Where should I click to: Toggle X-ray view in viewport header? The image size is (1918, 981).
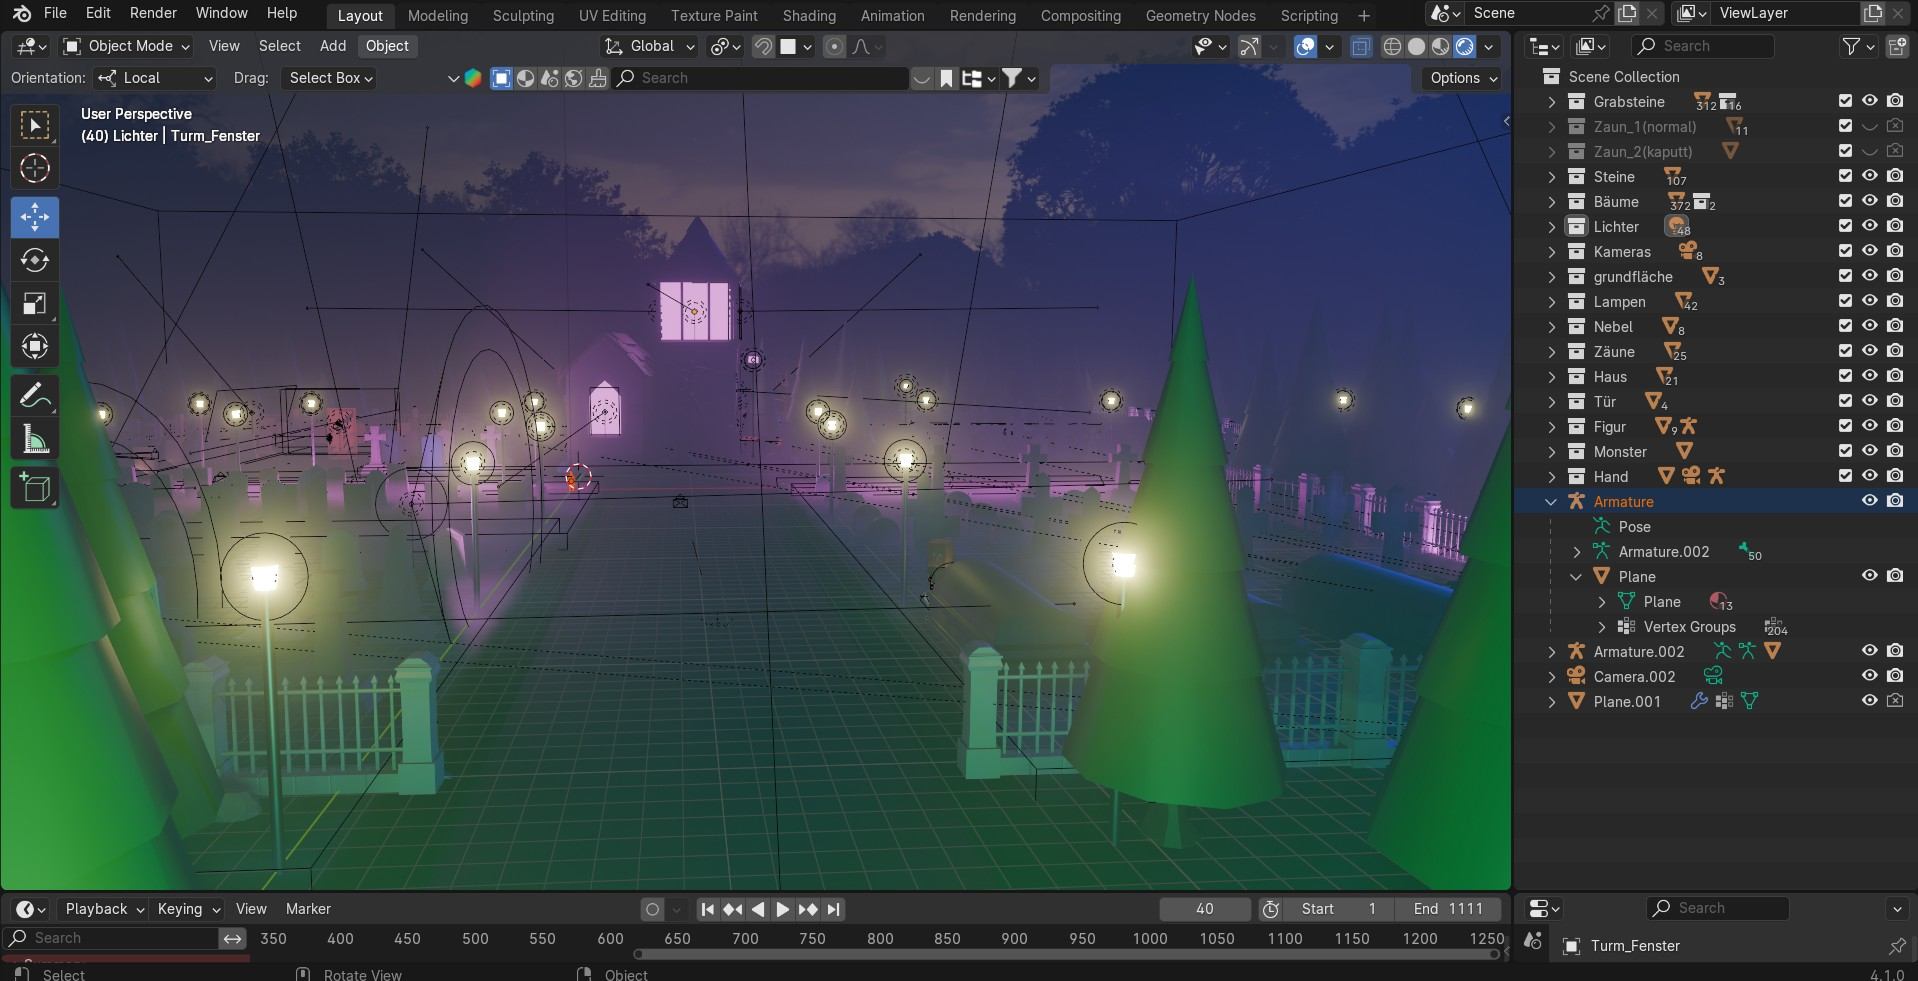pos(1361,47)
